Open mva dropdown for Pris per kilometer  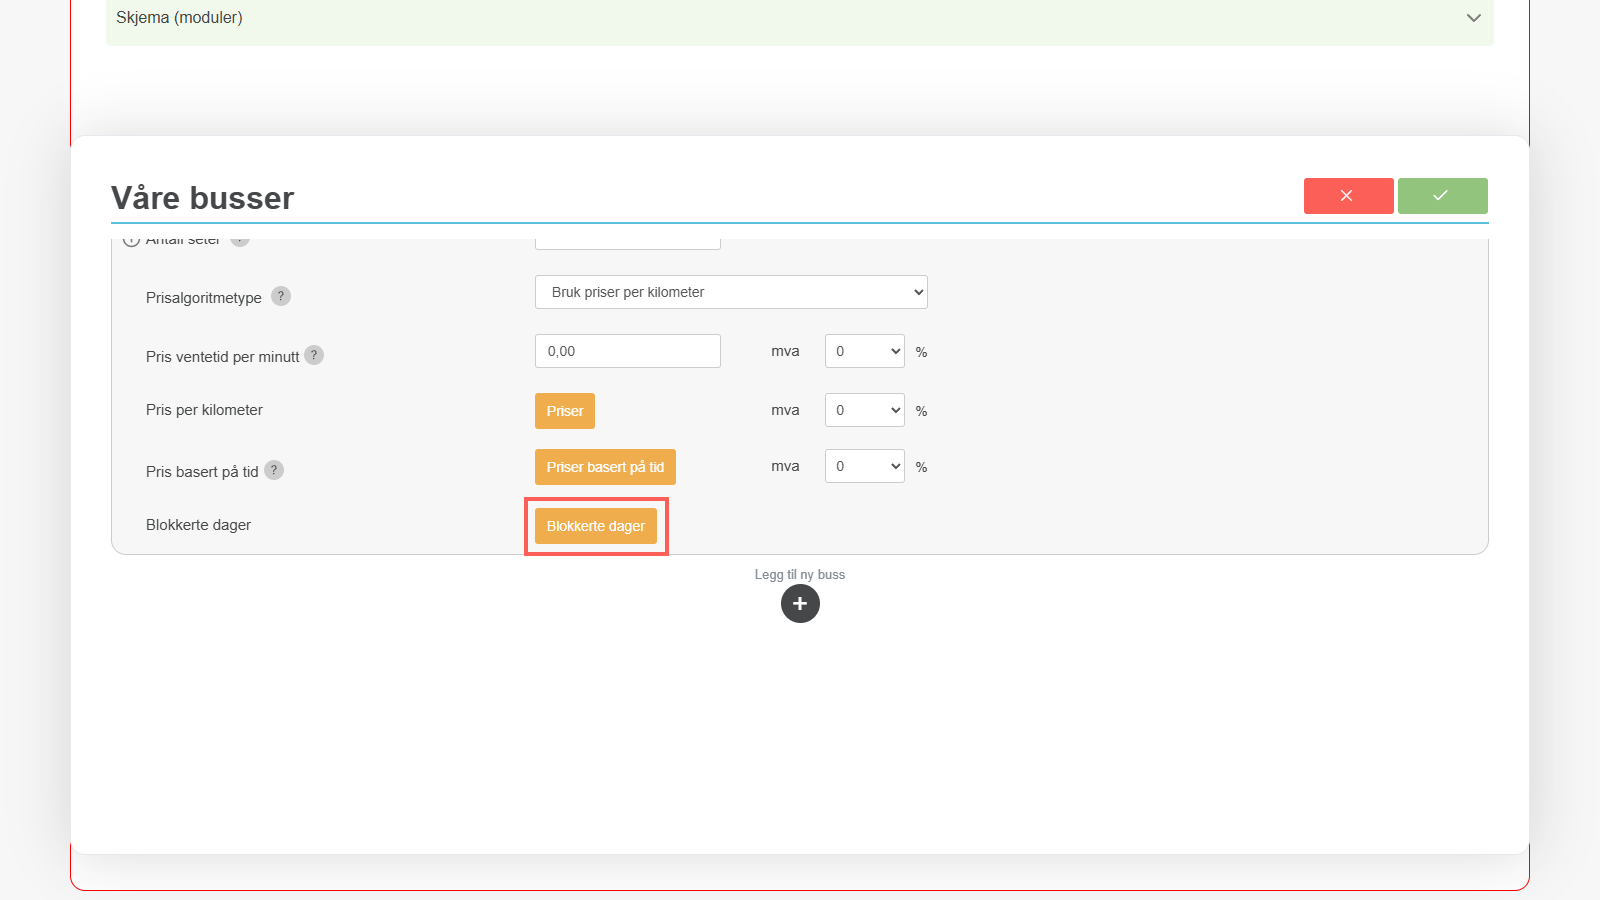point(864,410)
